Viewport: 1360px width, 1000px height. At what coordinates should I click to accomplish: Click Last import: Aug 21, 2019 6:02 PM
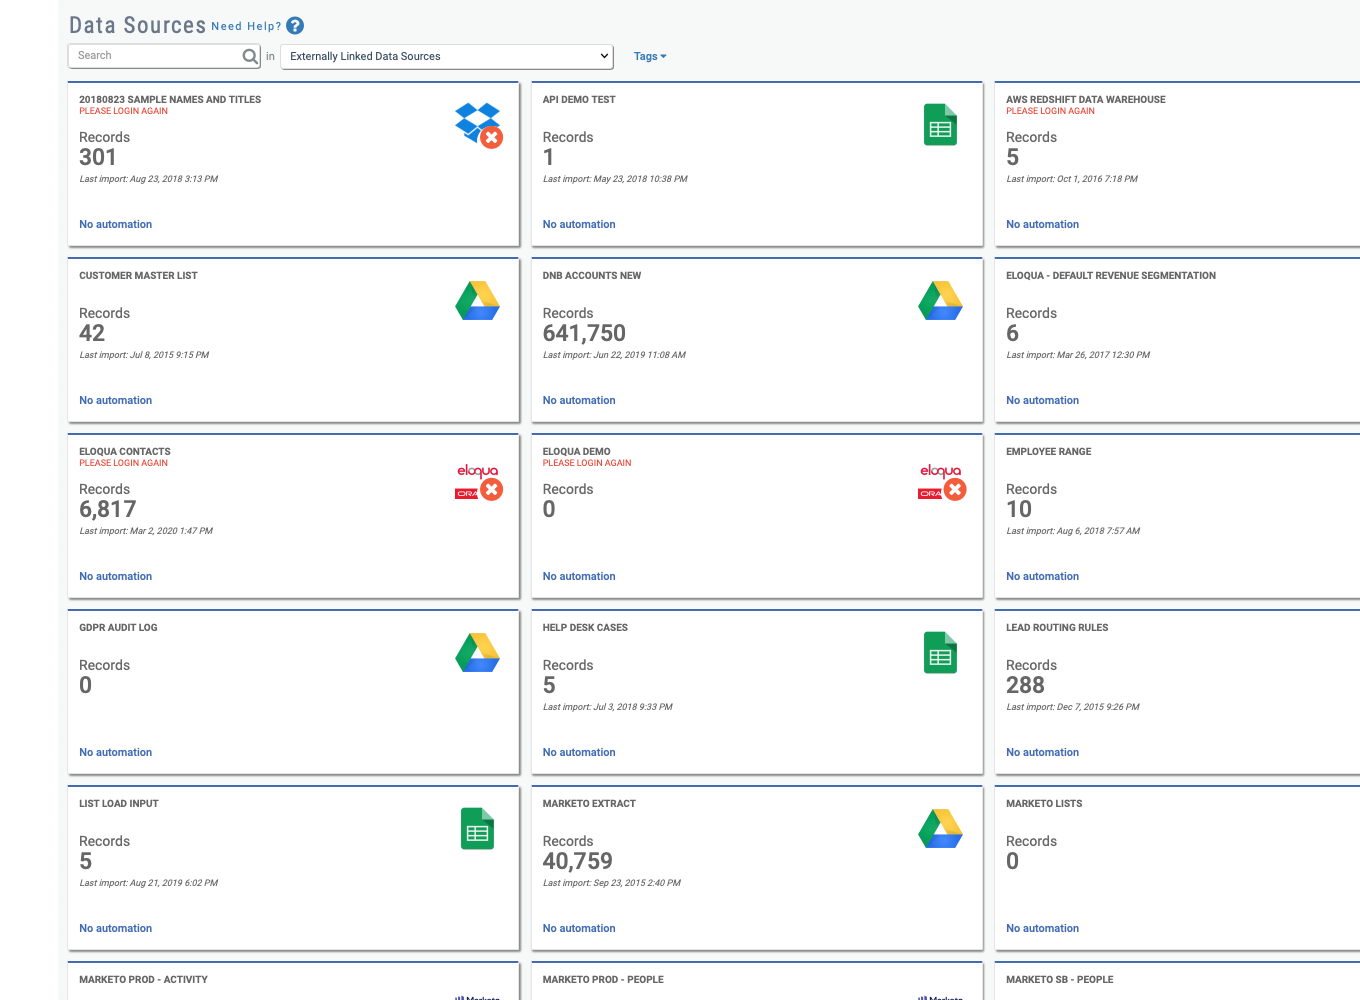148,883
